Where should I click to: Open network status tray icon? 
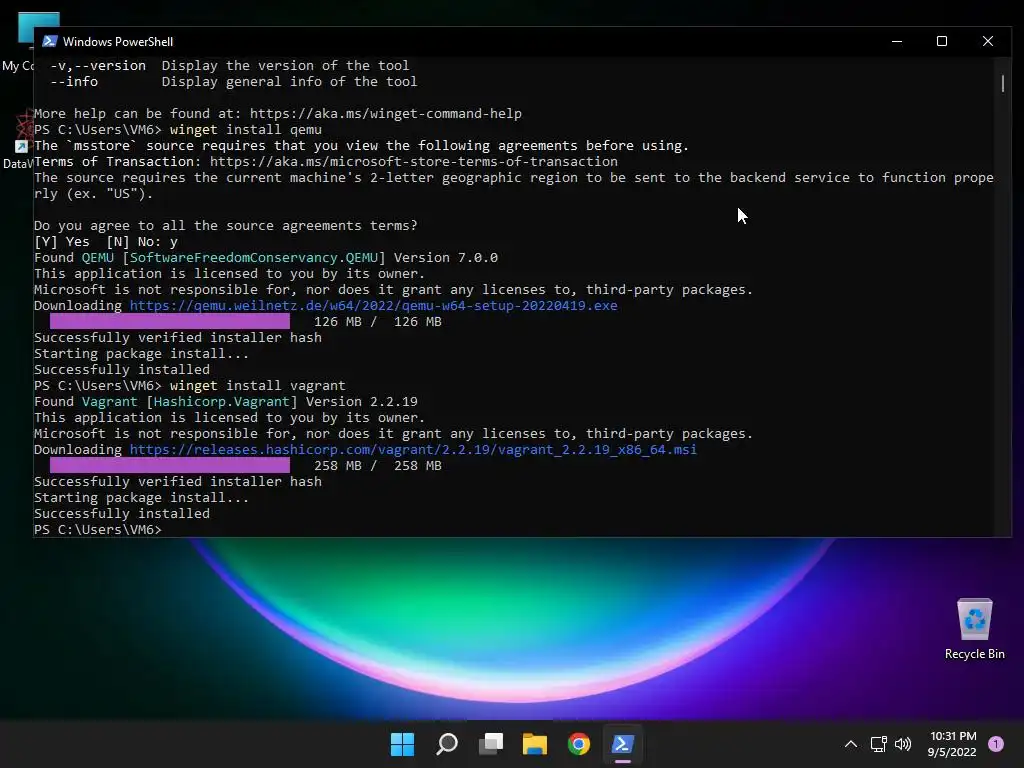878,744
